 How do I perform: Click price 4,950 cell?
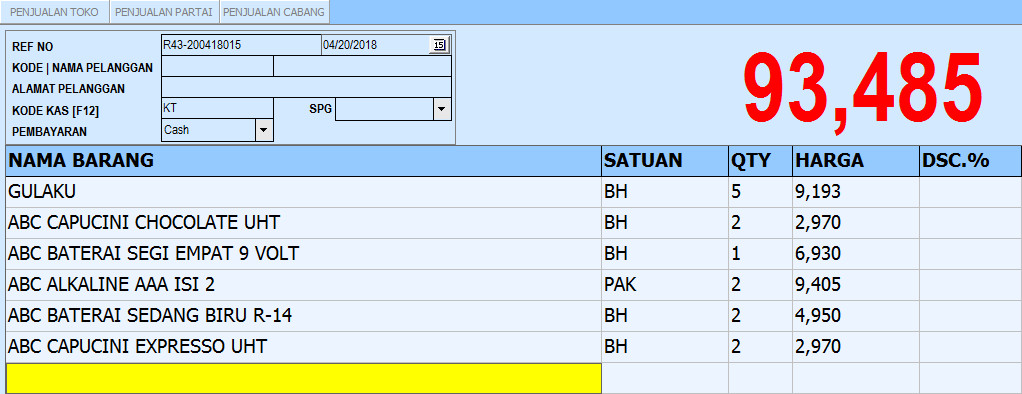tap(856, 316)
